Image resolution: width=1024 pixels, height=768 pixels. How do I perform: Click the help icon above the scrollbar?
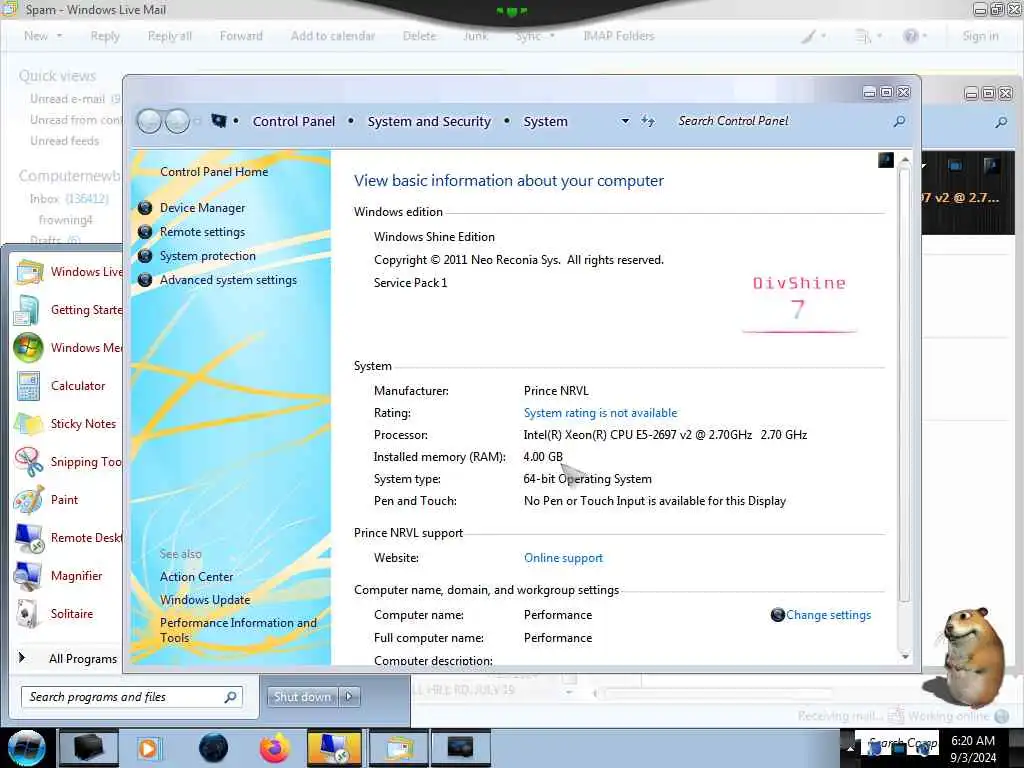(886, 159)
